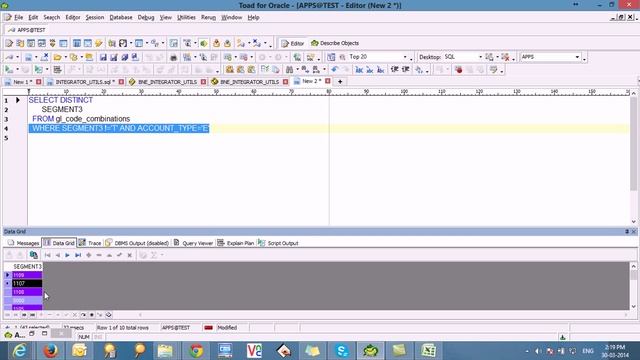640x360 pixels.
Task: Expand the execute statement dropdown arrow
Action: (x=17, y=70)
